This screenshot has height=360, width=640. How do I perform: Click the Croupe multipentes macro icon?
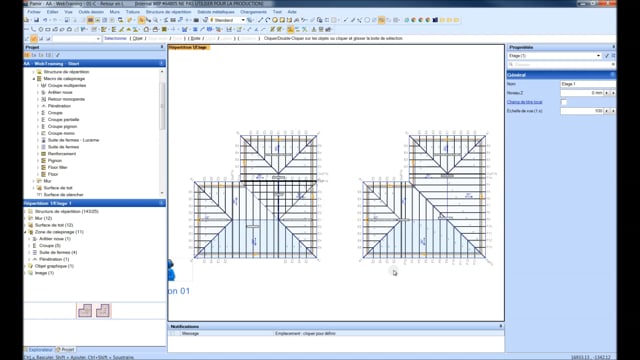click(43, 86)
